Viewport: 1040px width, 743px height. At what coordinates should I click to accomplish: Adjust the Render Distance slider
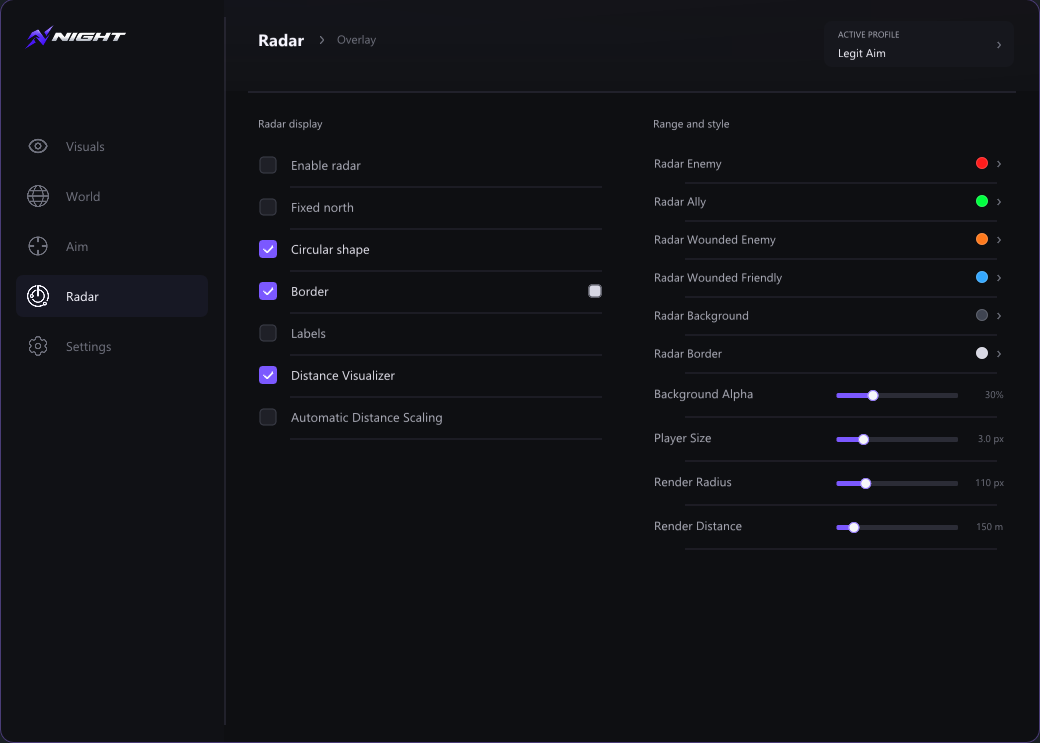coord(897,527)
